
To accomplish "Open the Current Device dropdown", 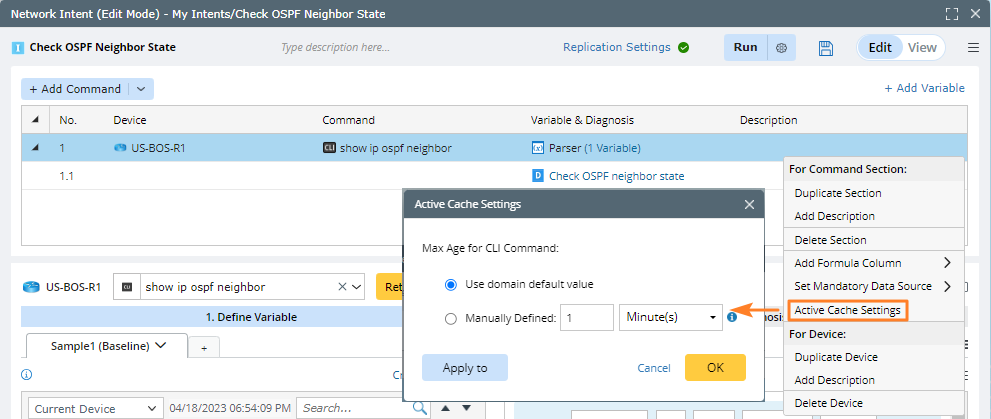I will tap(97, 409).
